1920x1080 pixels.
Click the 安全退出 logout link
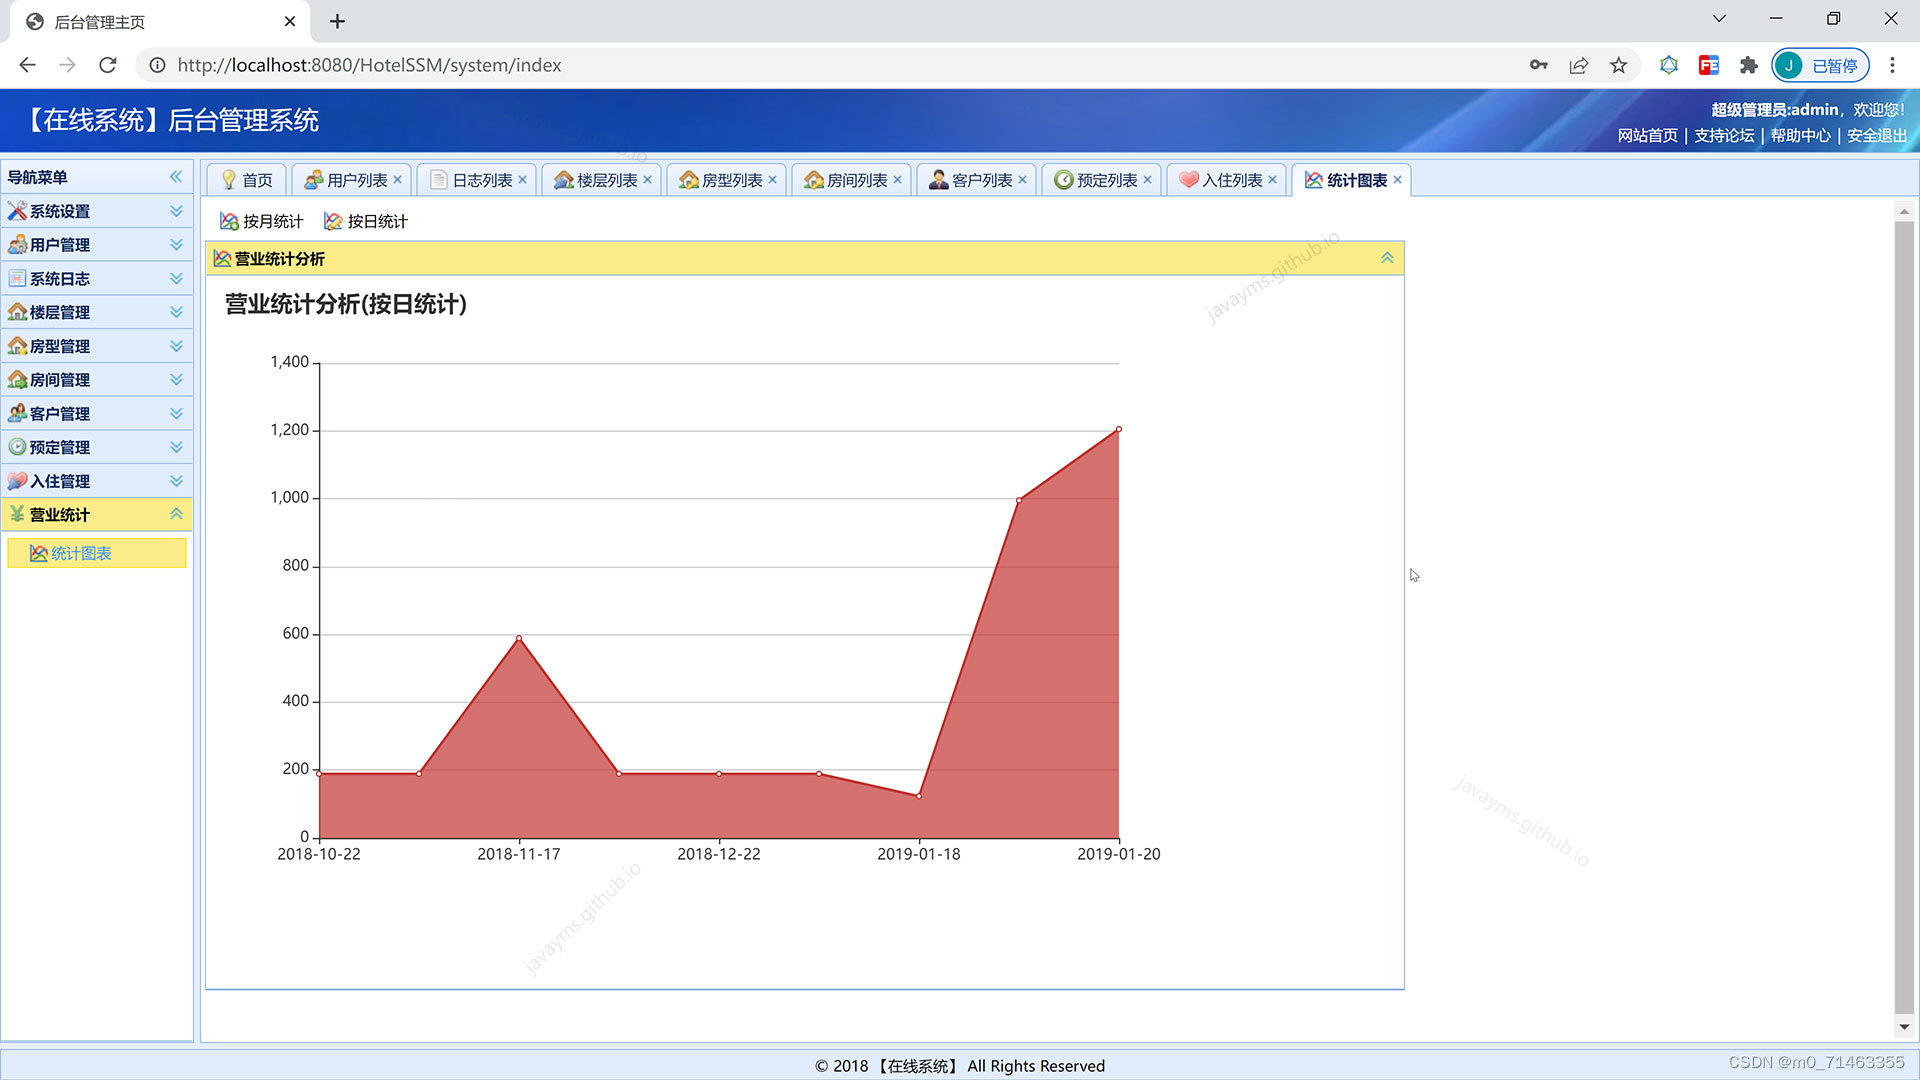(x=1876, y=135)
